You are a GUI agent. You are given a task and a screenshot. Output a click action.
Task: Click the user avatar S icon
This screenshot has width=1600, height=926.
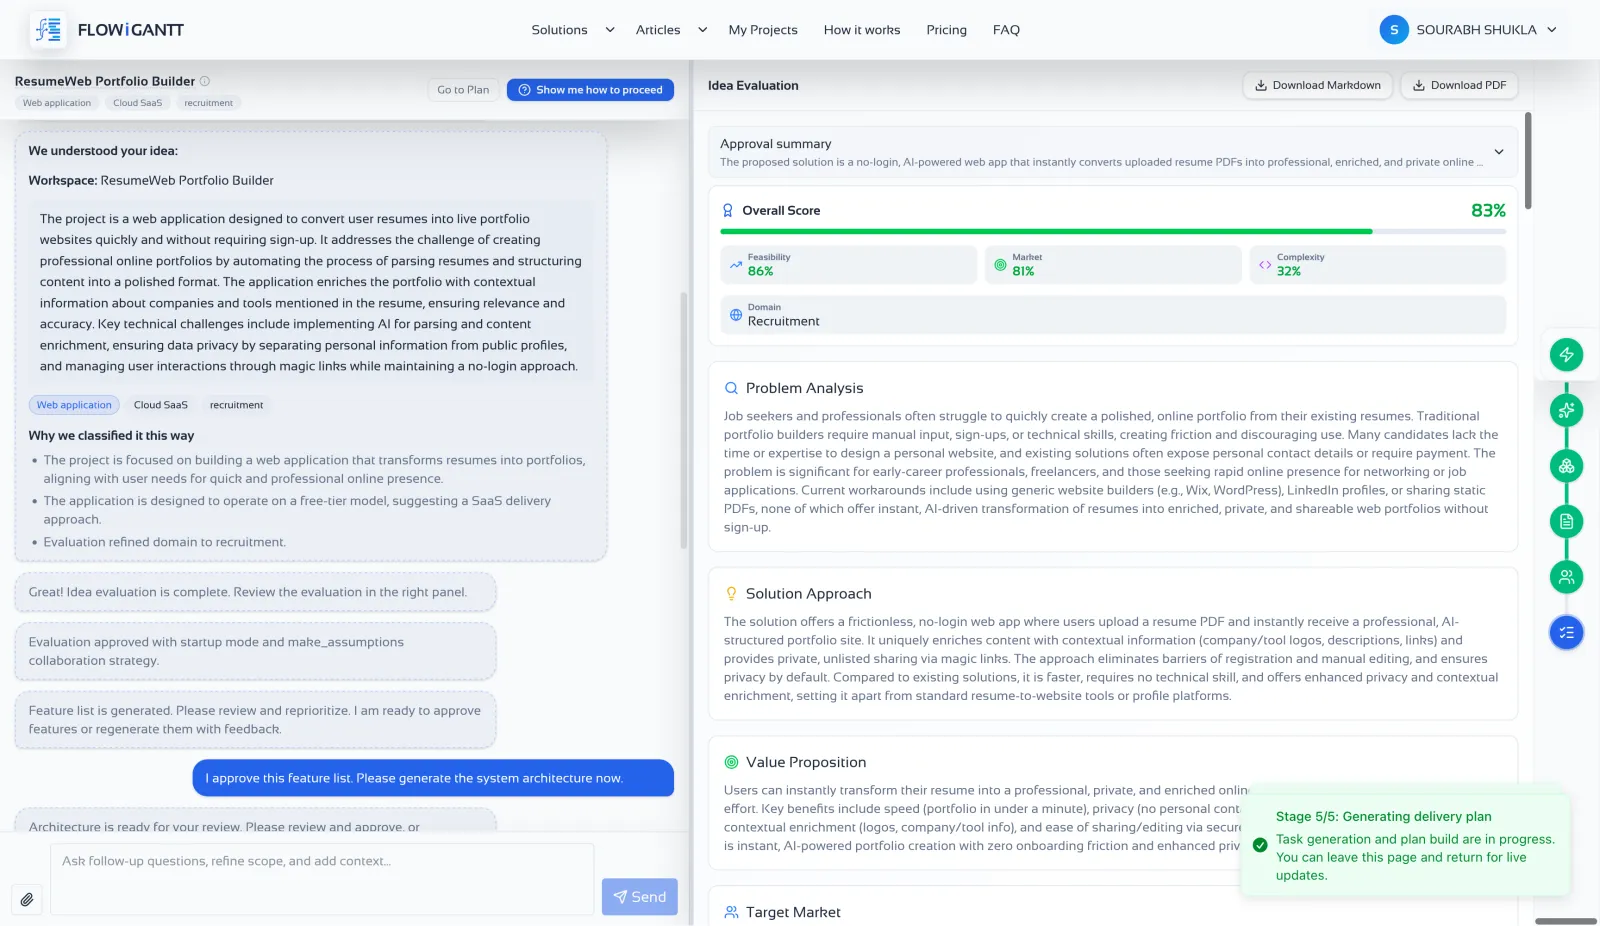pyautogui.click(x=1394, y=30)
